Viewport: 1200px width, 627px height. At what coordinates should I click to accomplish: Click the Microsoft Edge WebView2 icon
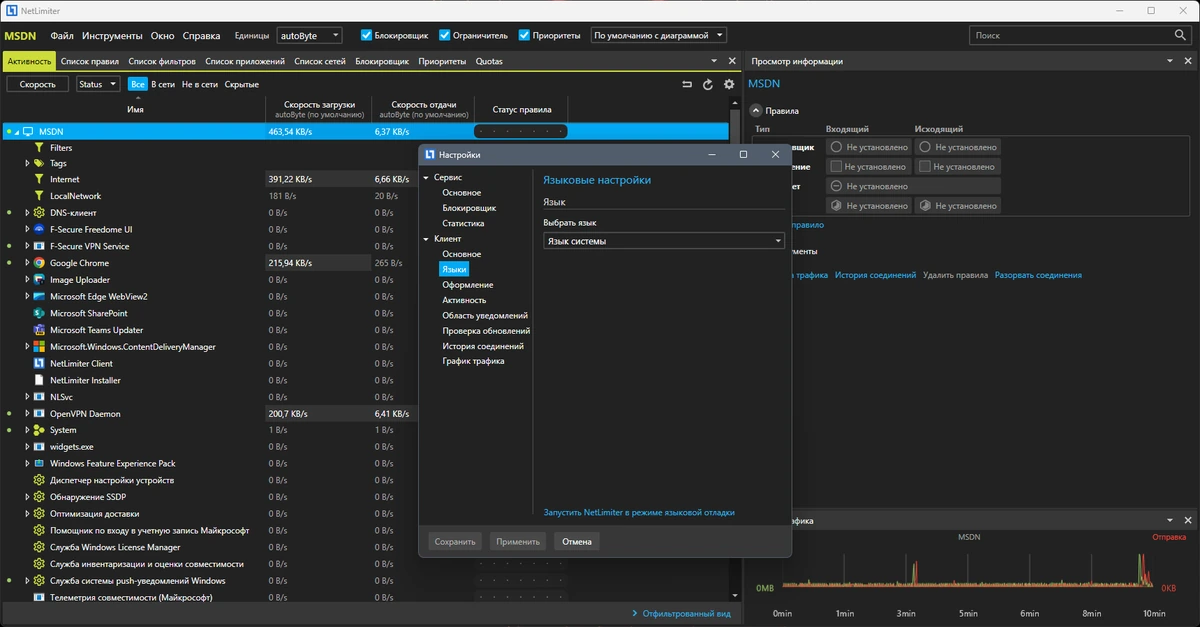coord(39,296)
